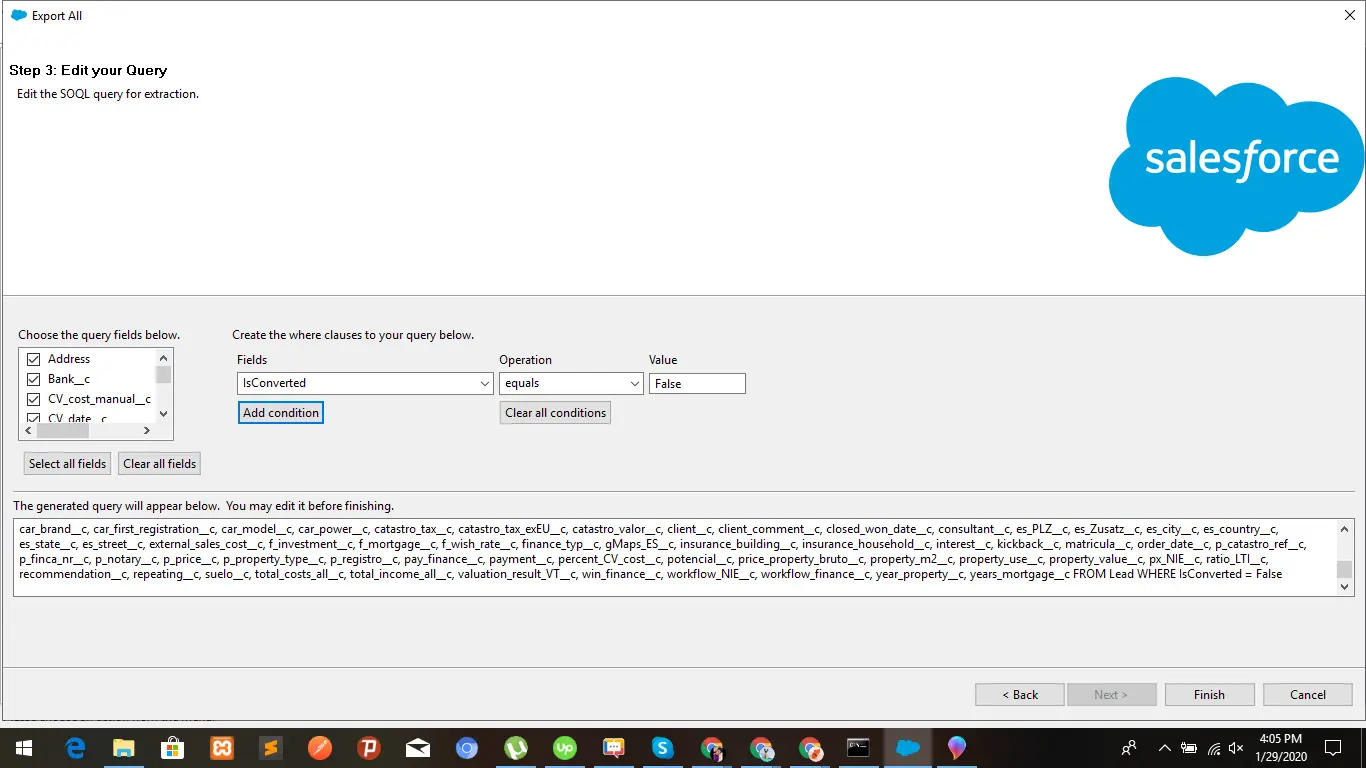Screen dimensions: 1366x768
Task: Edit the False value field
Action: pos(696,383)
